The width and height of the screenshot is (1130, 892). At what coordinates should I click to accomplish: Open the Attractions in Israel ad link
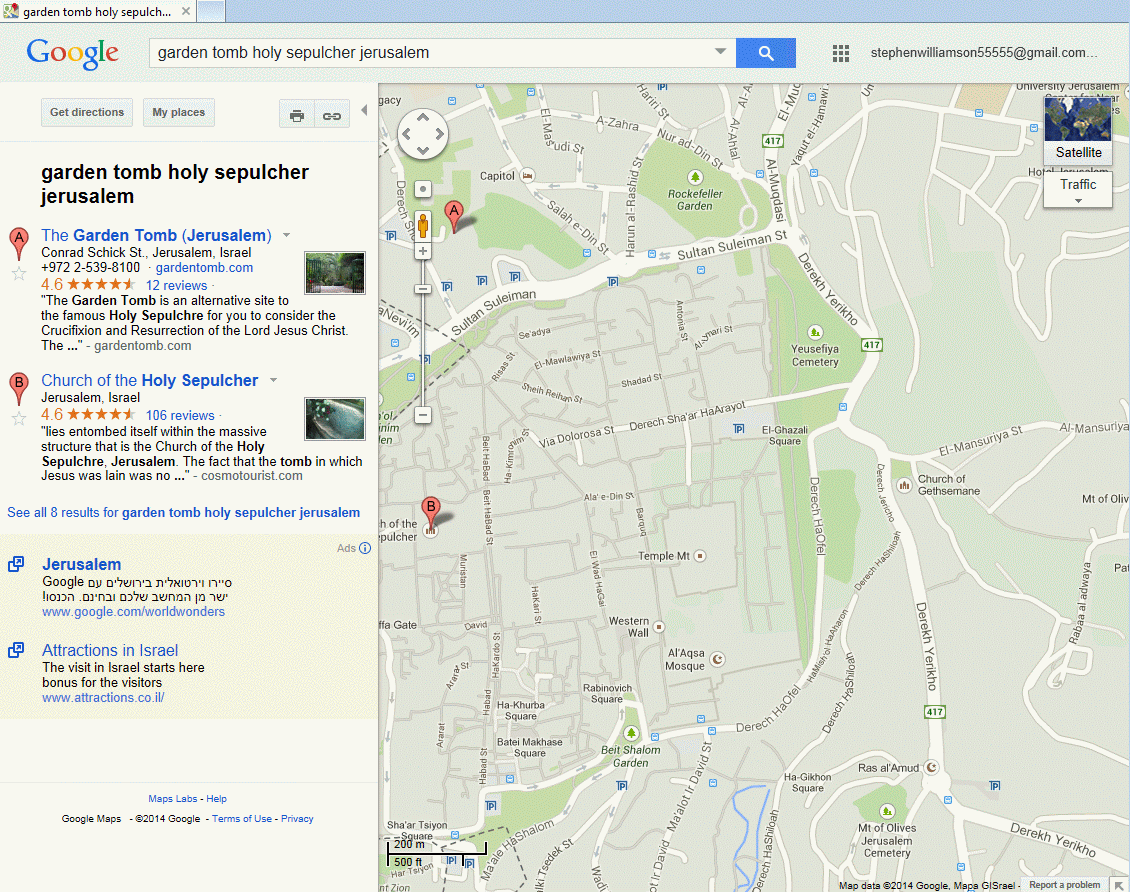tap(110, 651)
